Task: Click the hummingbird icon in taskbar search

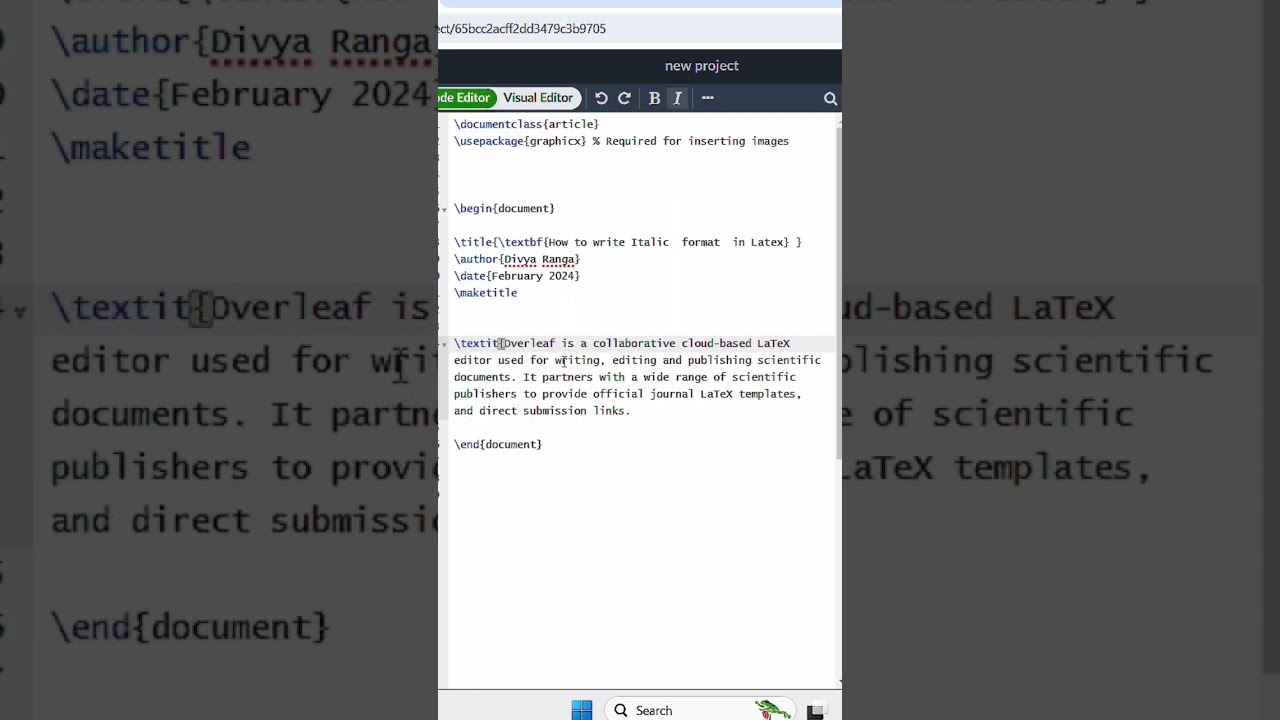Action: coord(772,710)
